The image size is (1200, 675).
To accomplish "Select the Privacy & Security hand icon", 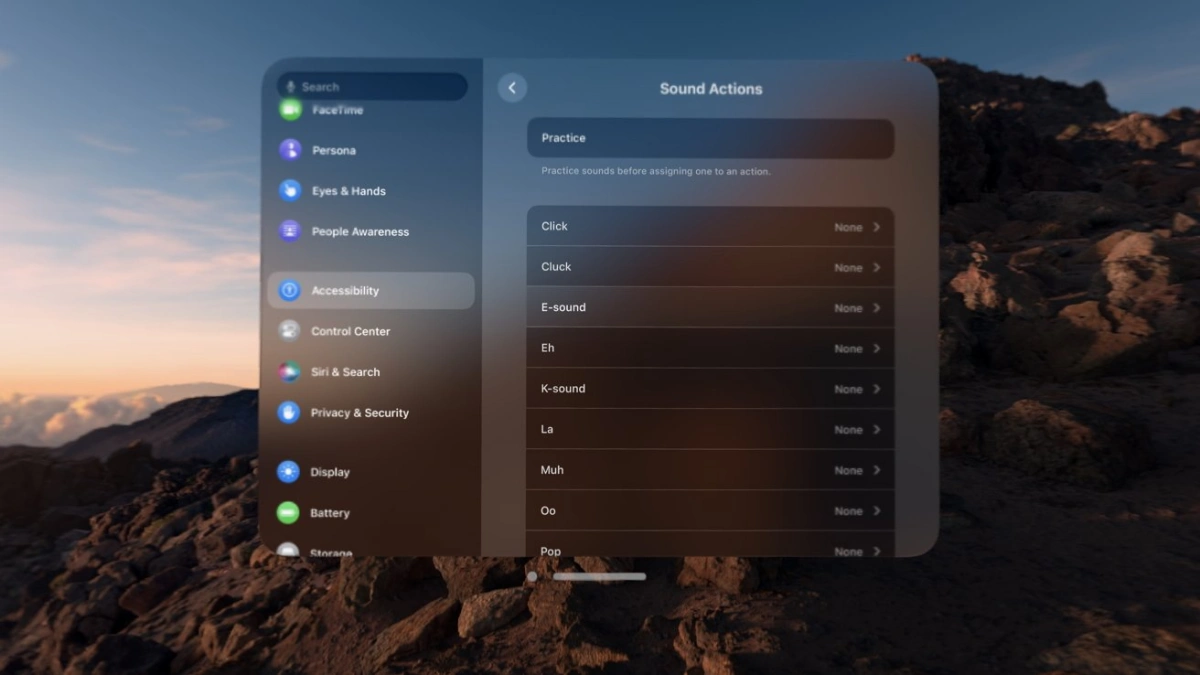I will click(x=289, y=412).
